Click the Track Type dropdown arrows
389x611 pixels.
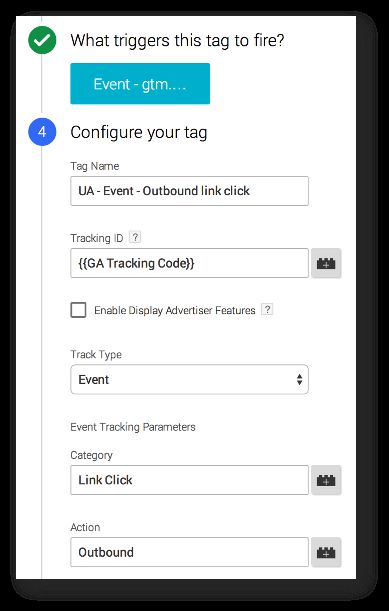point(299,379)
